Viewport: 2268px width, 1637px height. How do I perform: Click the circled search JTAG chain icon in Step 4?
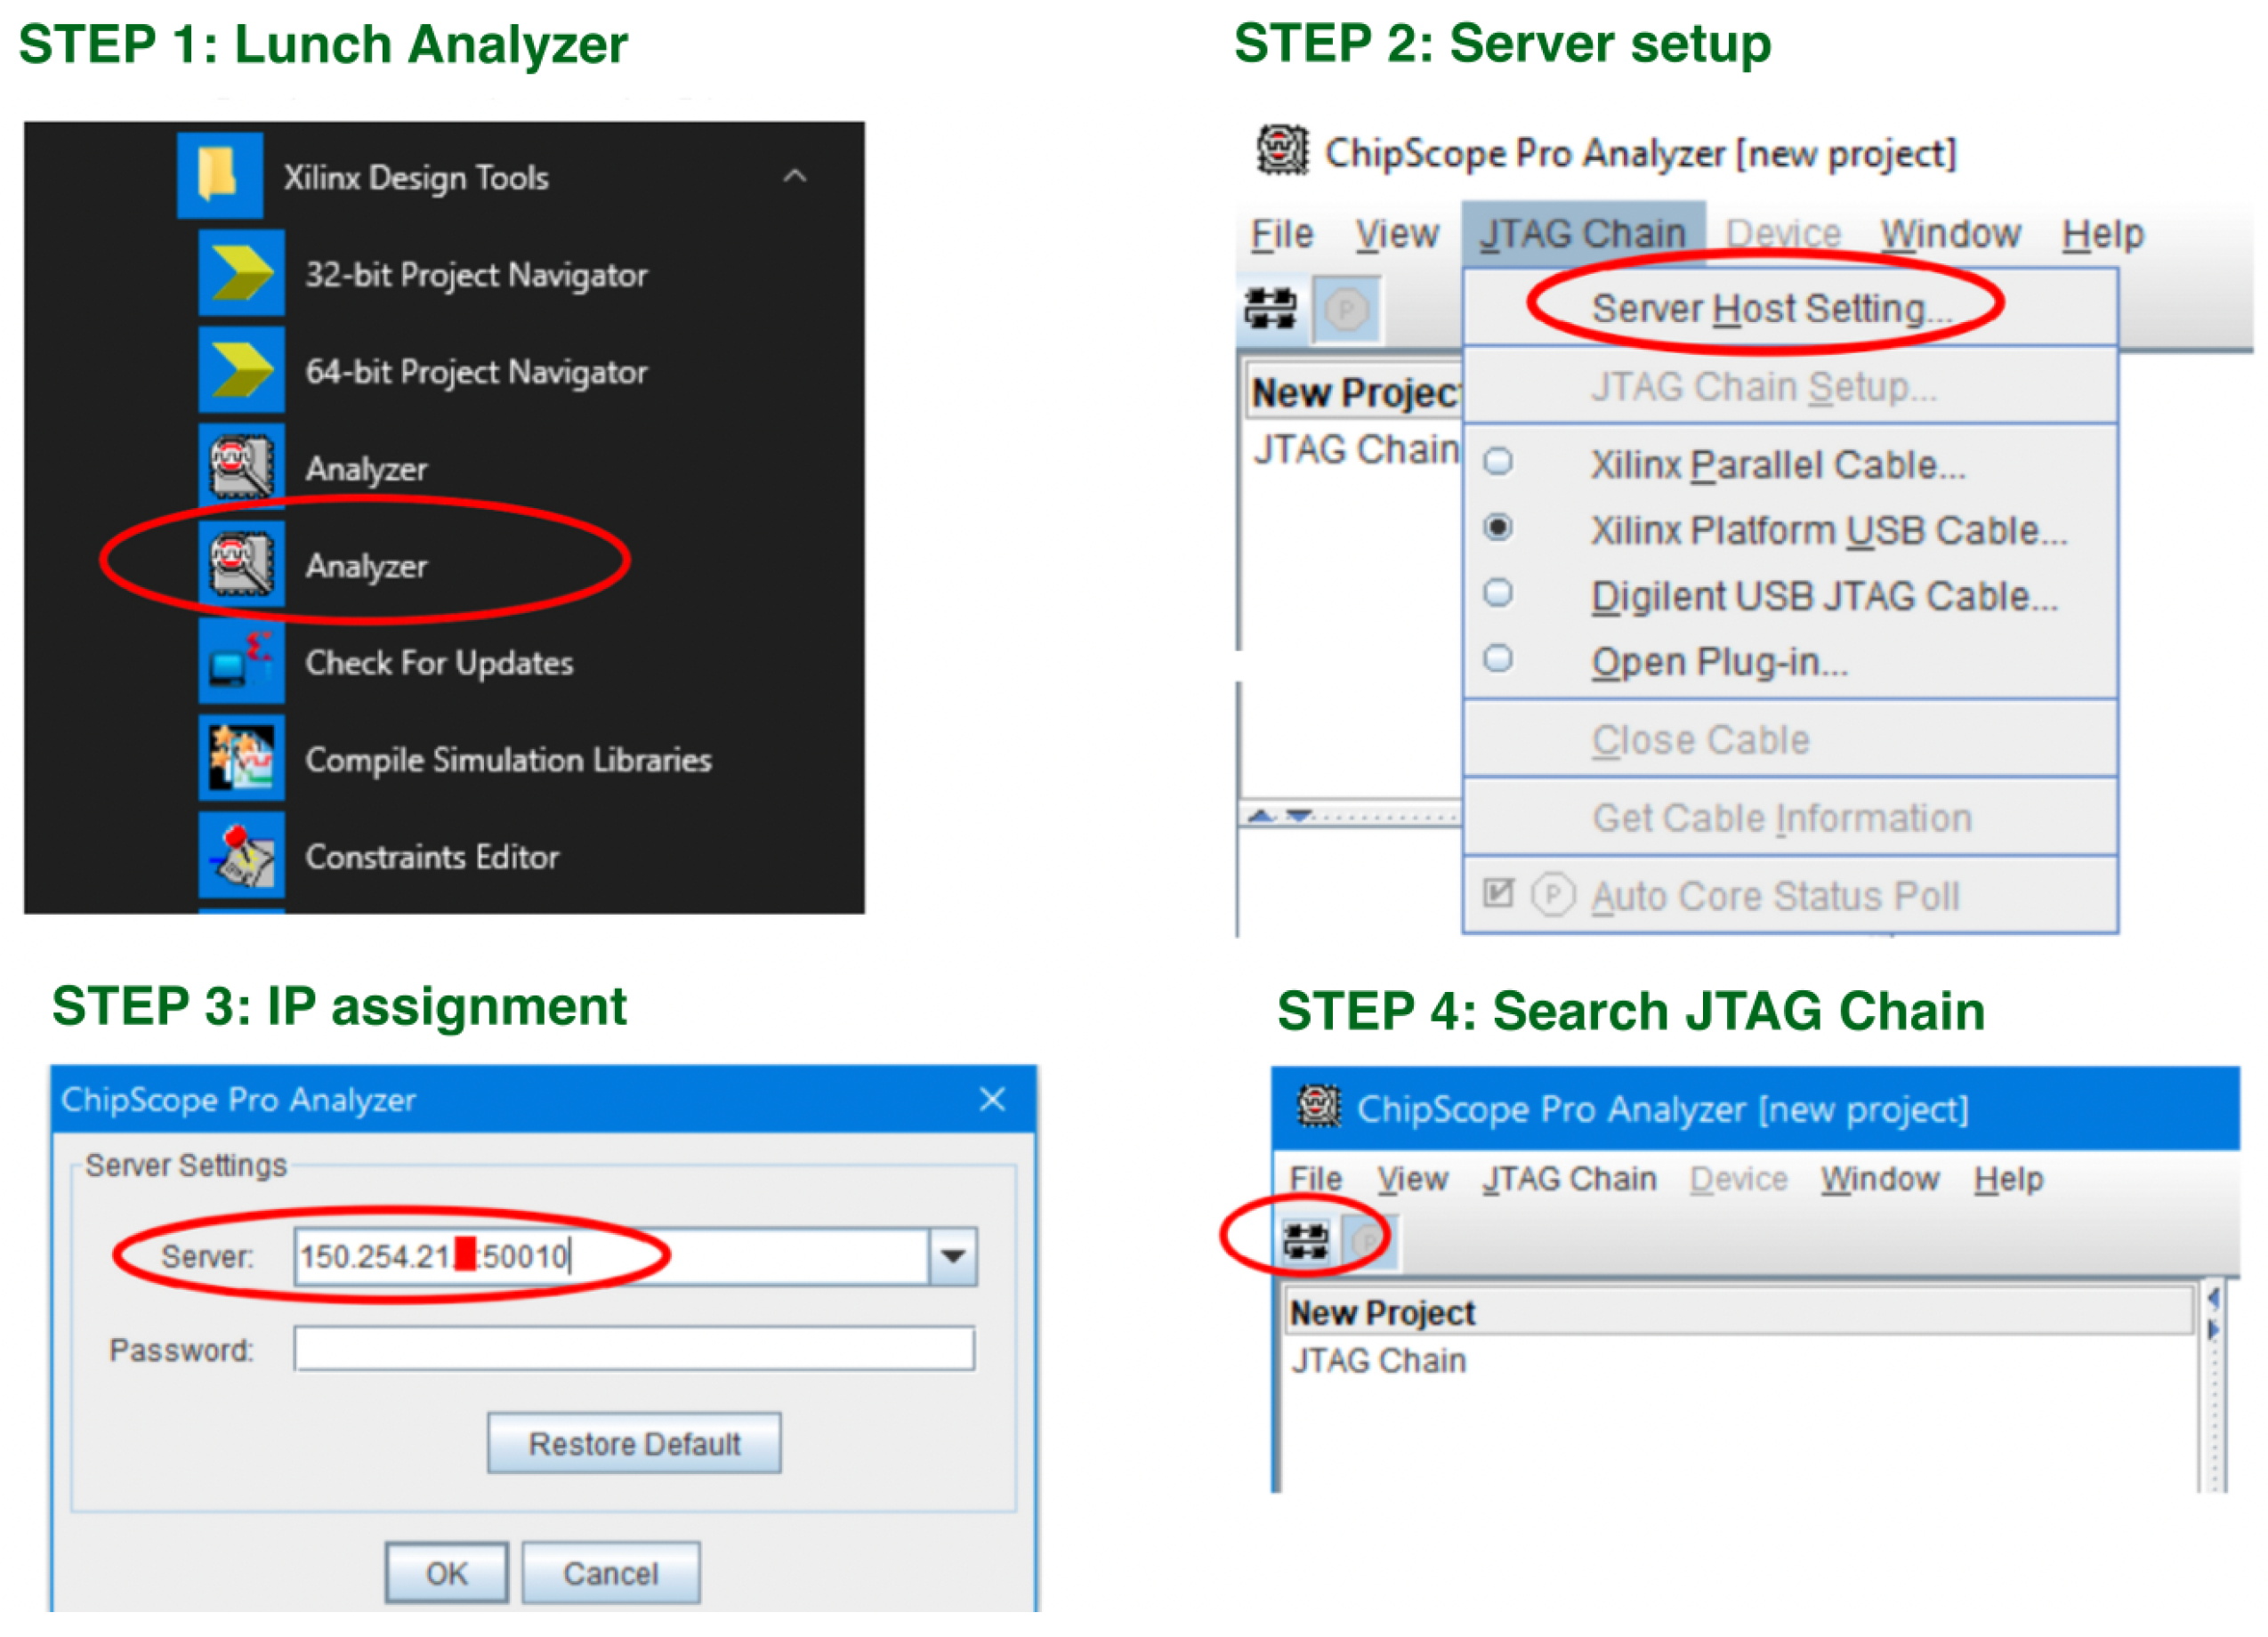[x=1306, y=1242]
